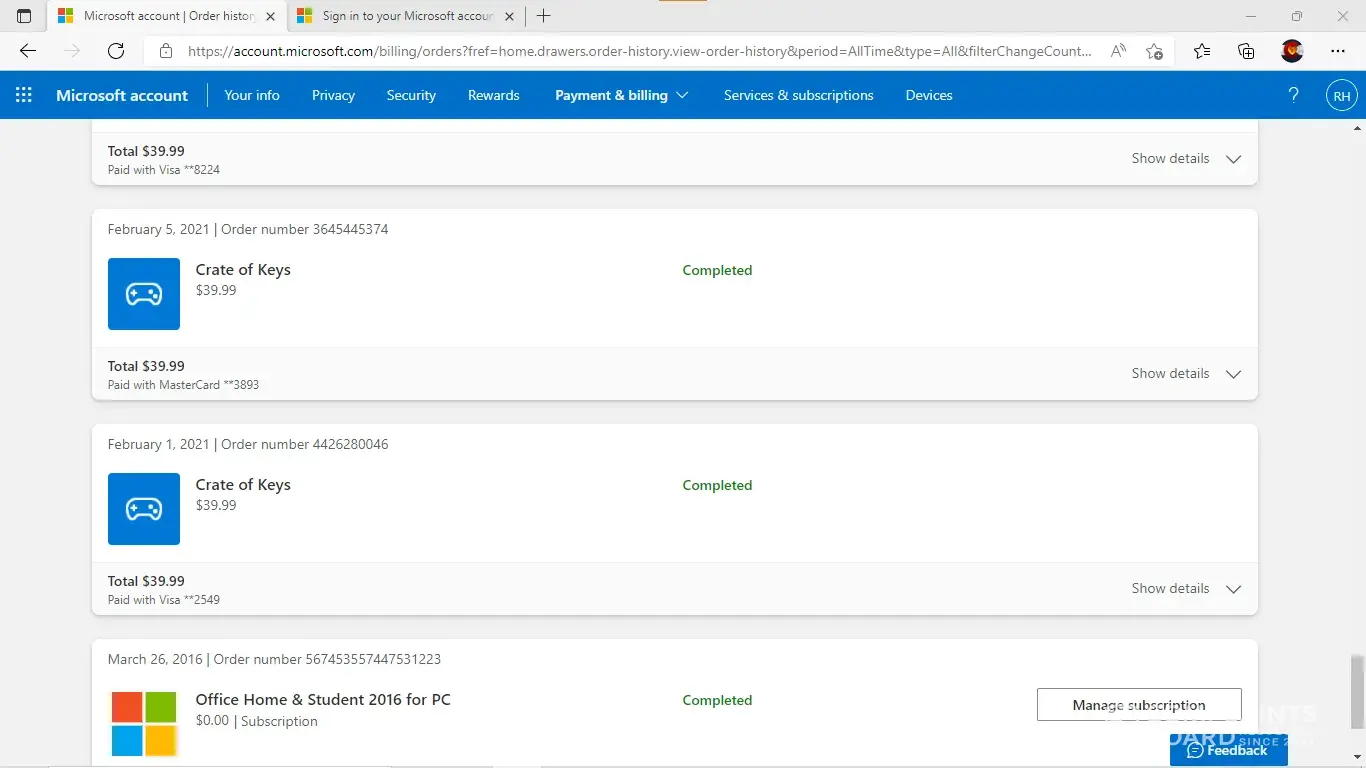Toggle the vertical tabs panel button
Image resolution: width=1366 pixels, height=768 pixels.
point(24,16)
